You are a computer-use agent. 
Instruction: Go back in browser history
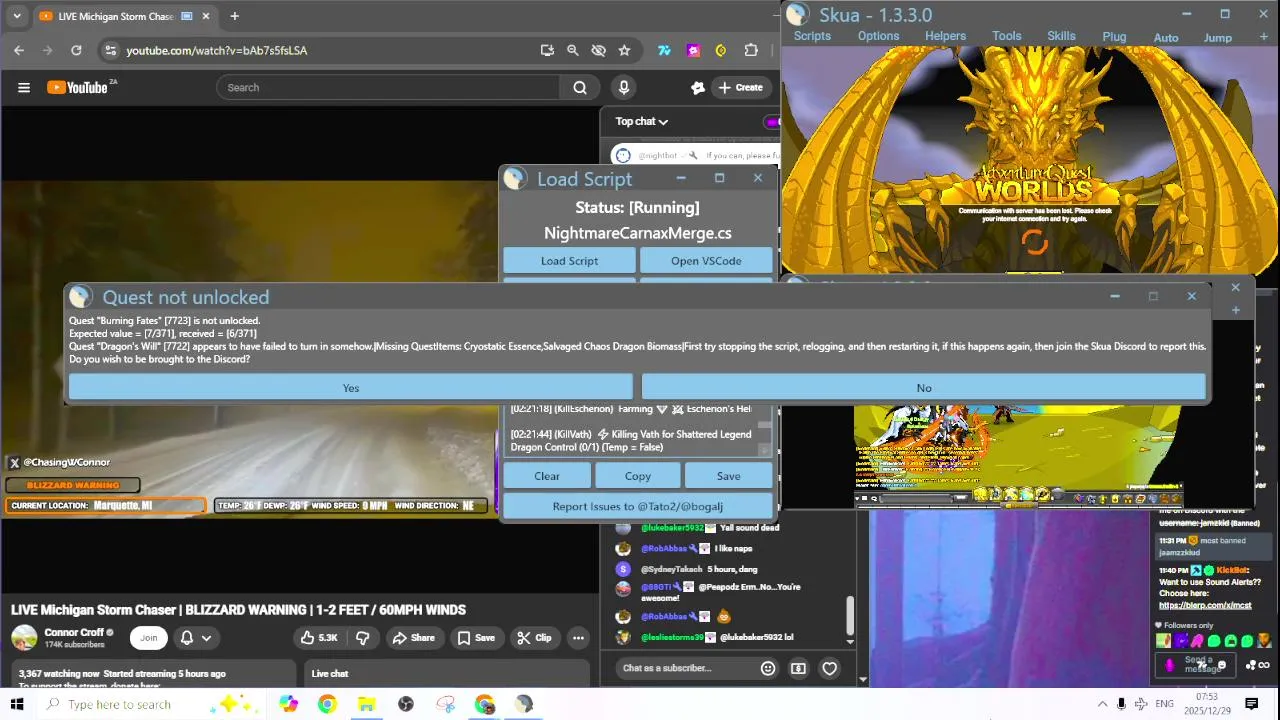pos(19,50)
